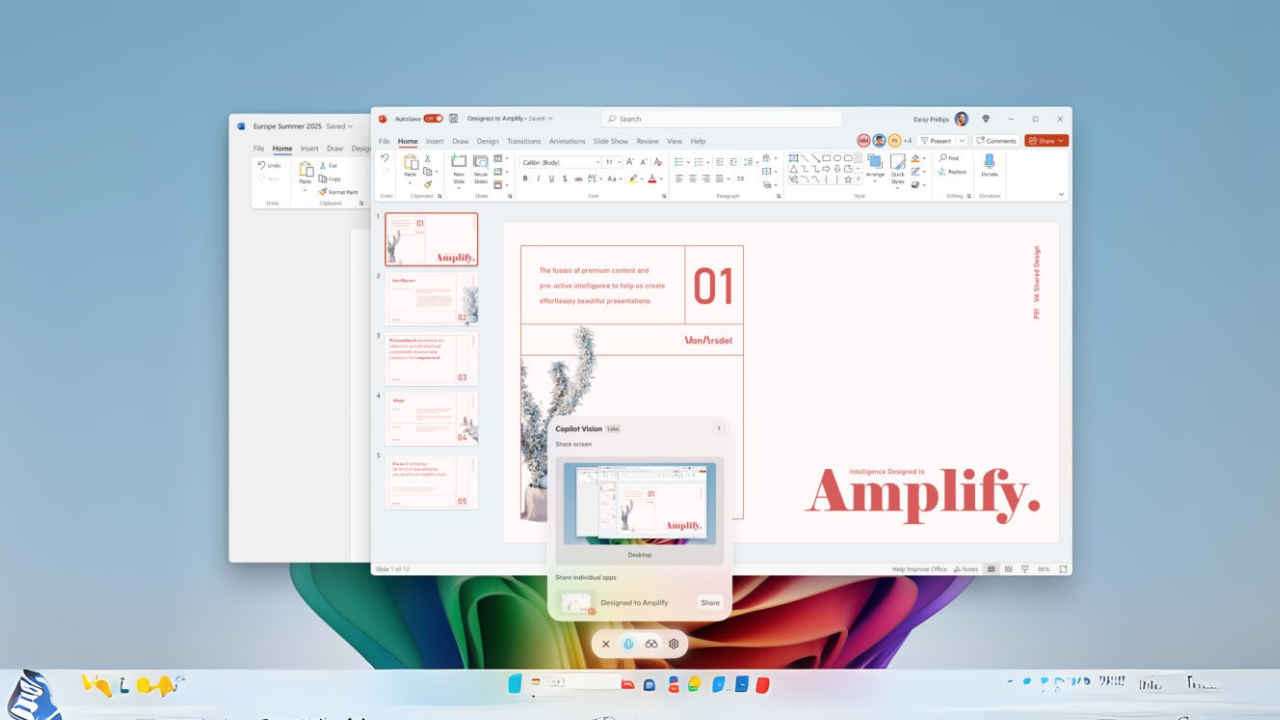The height and width of the screenshot is (720, 1280).
Task: Select slide 5 thumbnail
Action: [x=431, y=482]
